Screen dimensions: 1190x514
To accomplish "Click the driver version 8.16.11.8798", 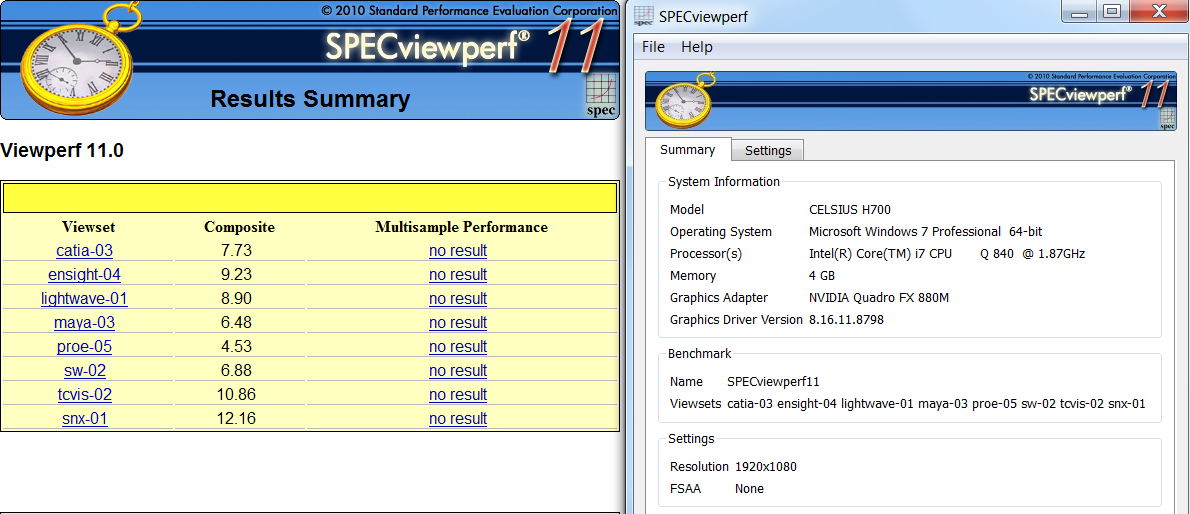I will 846,320.
